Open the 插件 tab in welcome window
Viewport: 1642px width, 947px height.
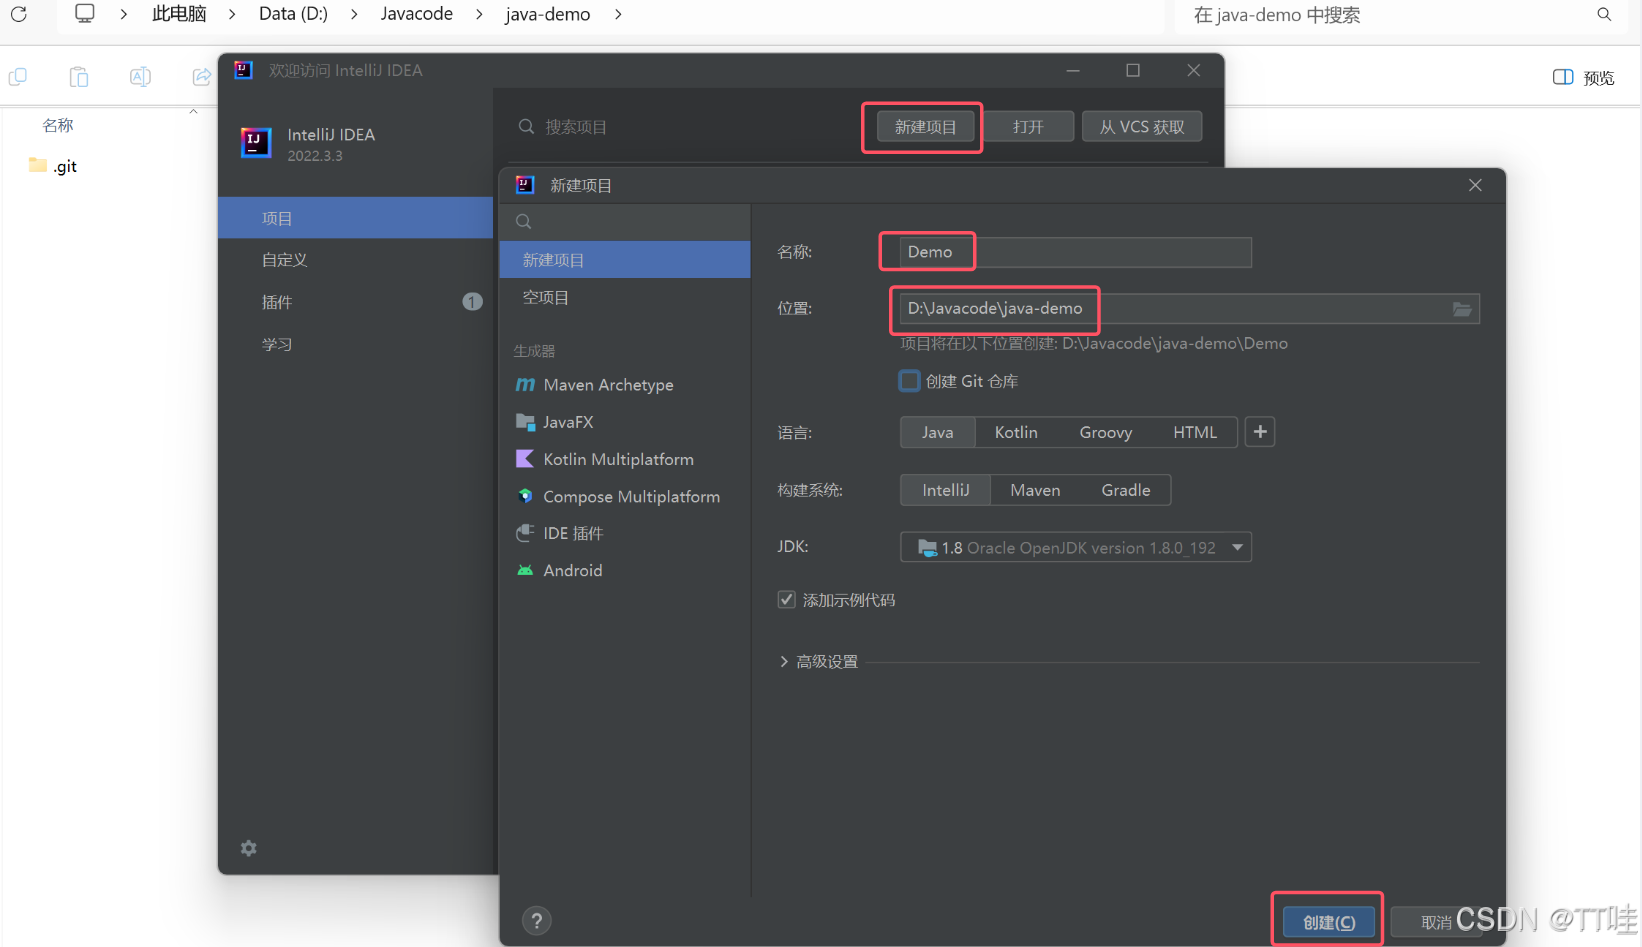click(x=356, y=302)
